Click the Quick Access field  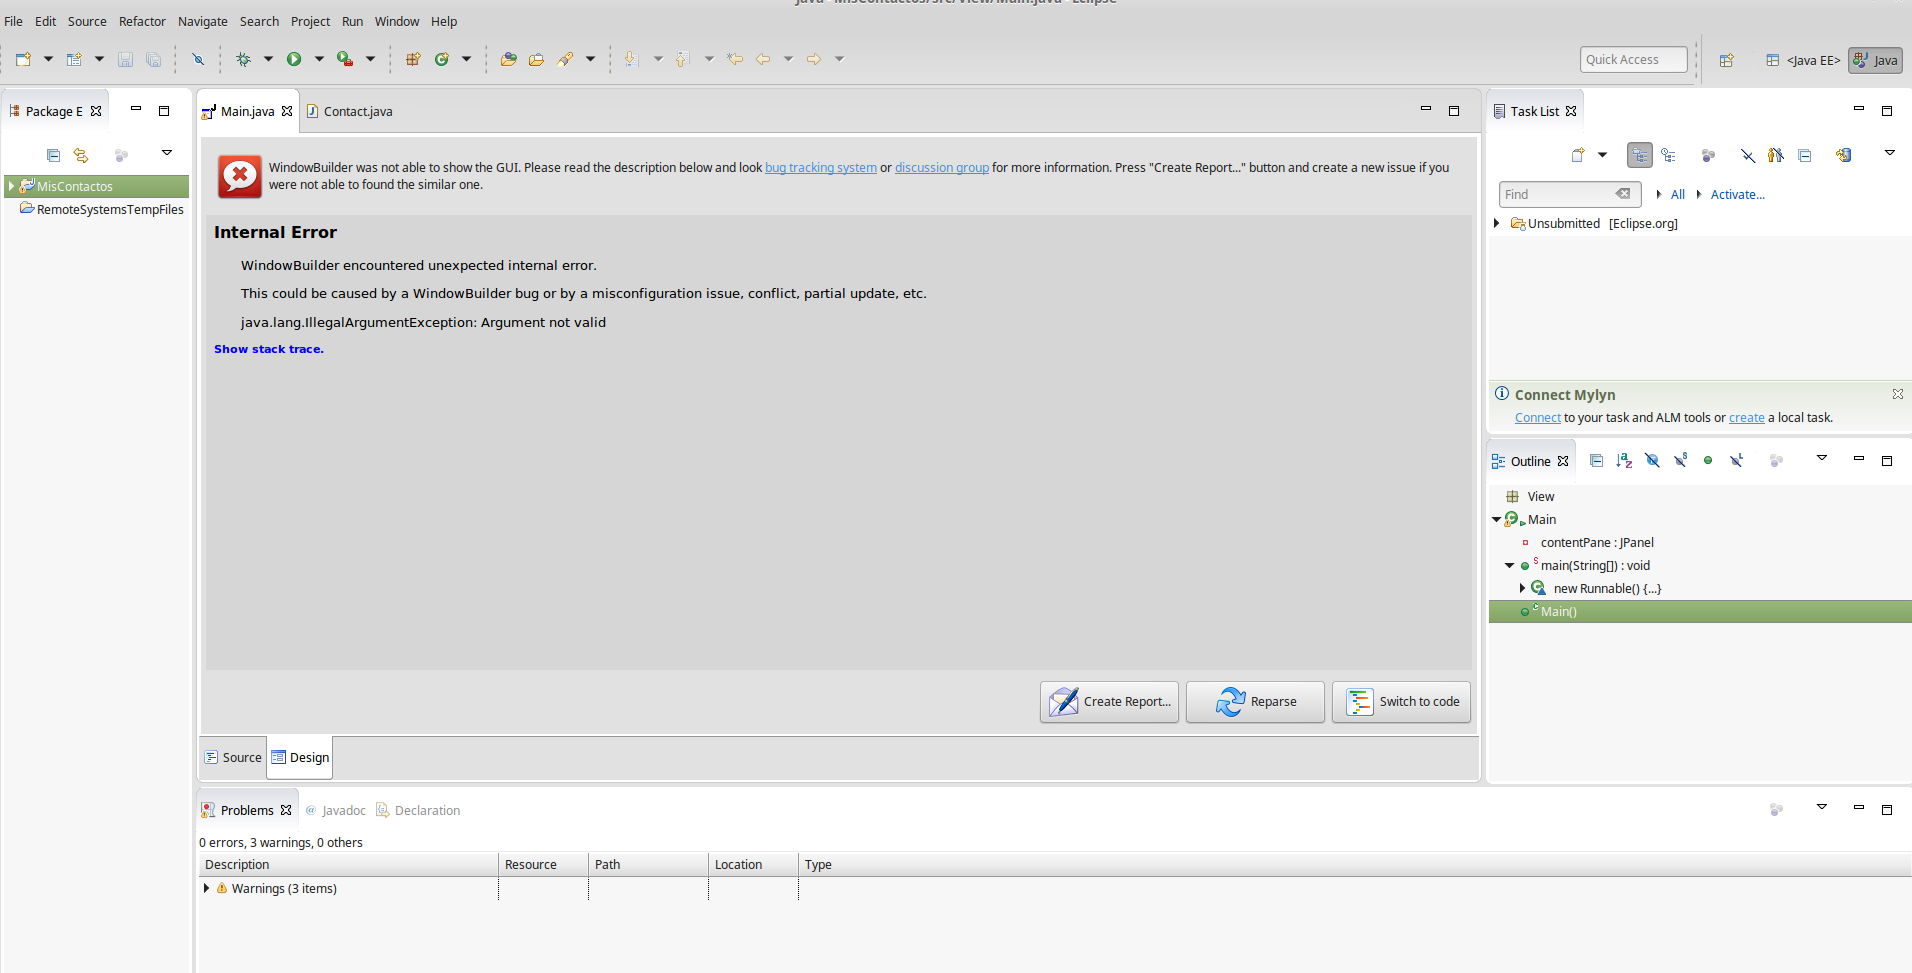point(1634,60)
